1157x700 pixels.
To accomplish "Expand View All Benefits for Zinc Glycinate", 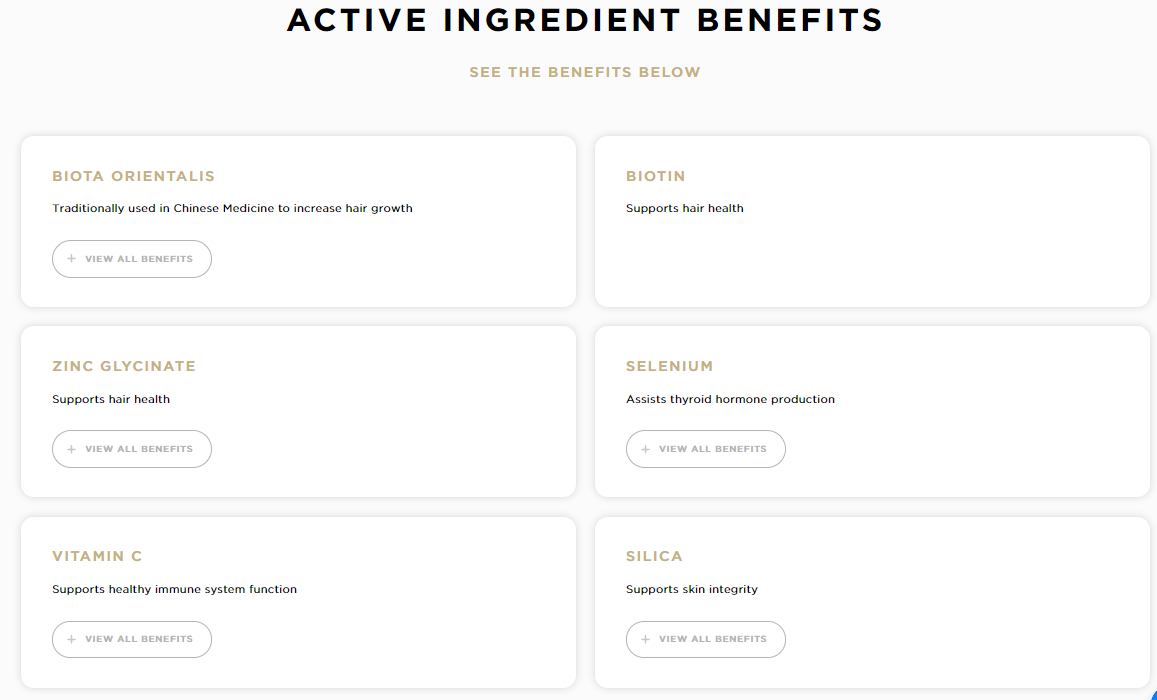I will tap(132, 449).
